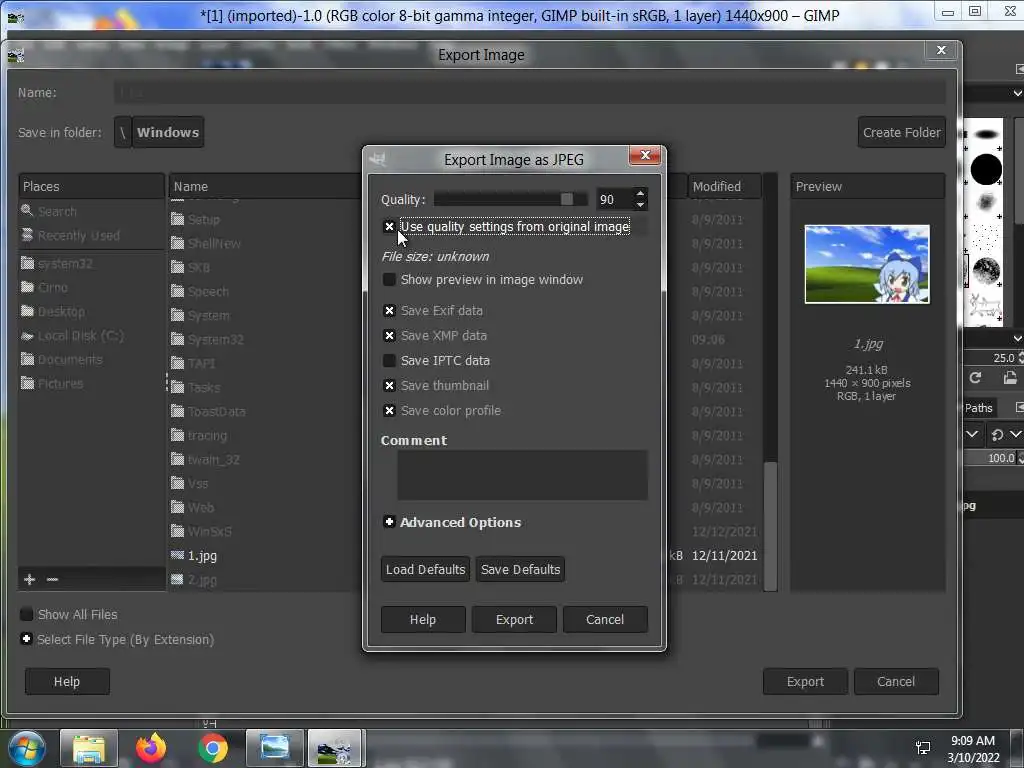
Task: Open Windows Explorer from the taskbar
Action: pos(89,748)
